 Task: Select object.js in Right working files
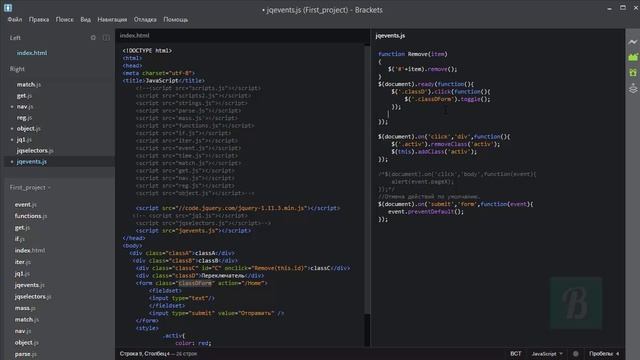tap(28, 129)
